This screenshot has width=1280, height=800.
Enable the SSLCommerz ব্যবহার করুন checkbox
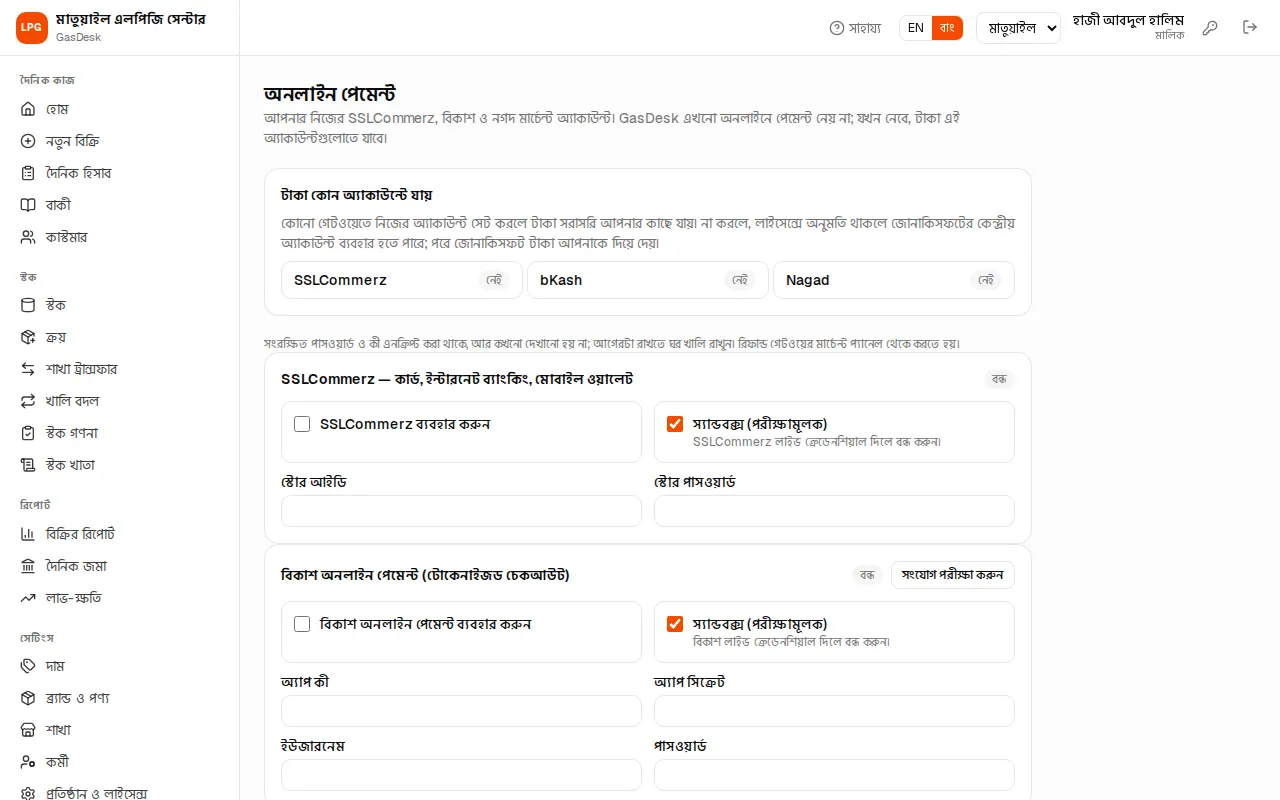pyautogui.click(x=302, y=424)
